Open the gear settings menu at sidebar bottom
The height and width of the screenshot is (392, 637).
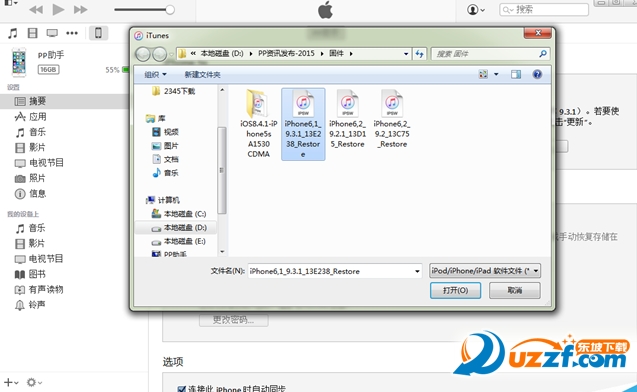[x=34, y=382]
